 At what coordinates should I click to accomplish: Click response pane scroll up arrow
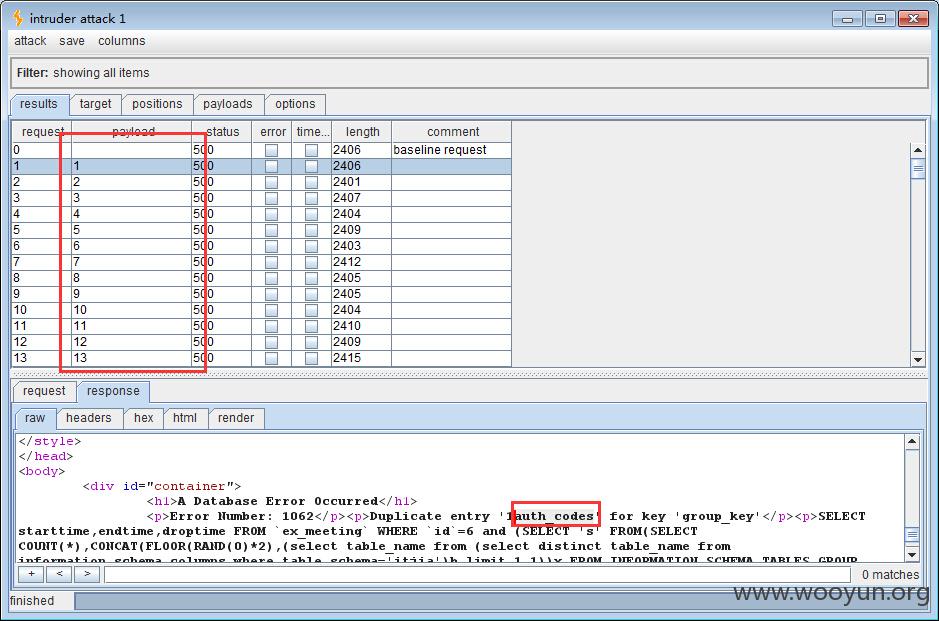click(911, 442)
